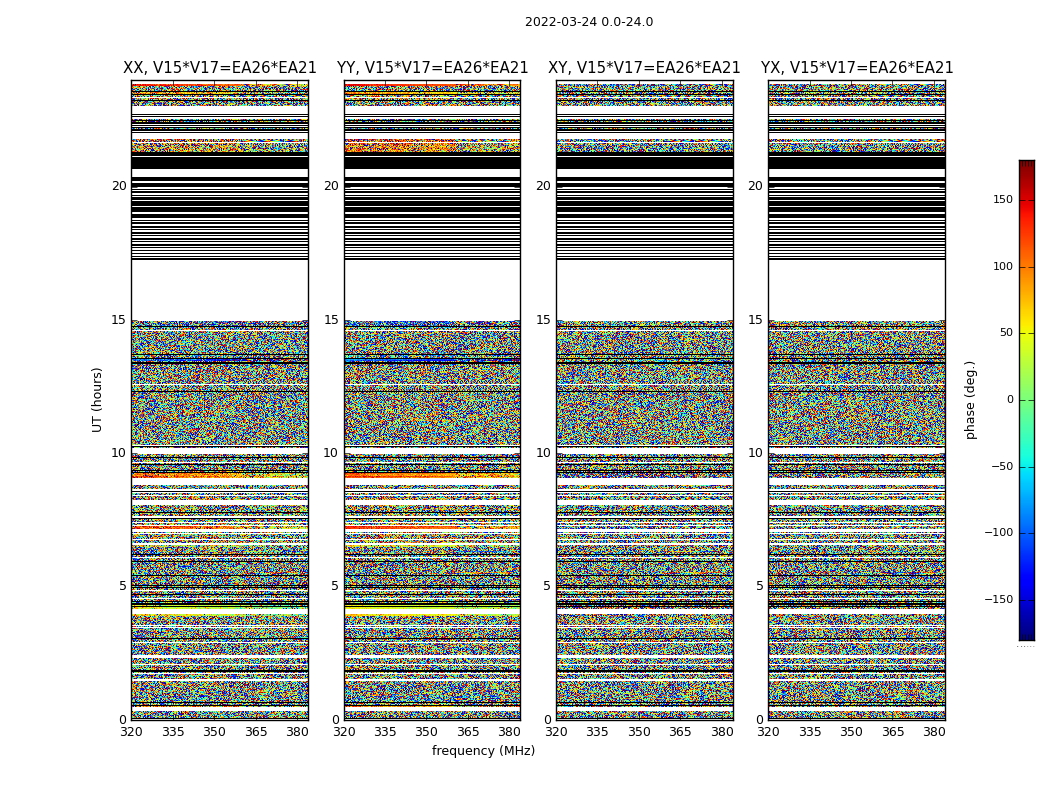The image size is (1050, 800).
Task: Pick the −50 tick on the colorbar
Action: tap(1002, 467)
